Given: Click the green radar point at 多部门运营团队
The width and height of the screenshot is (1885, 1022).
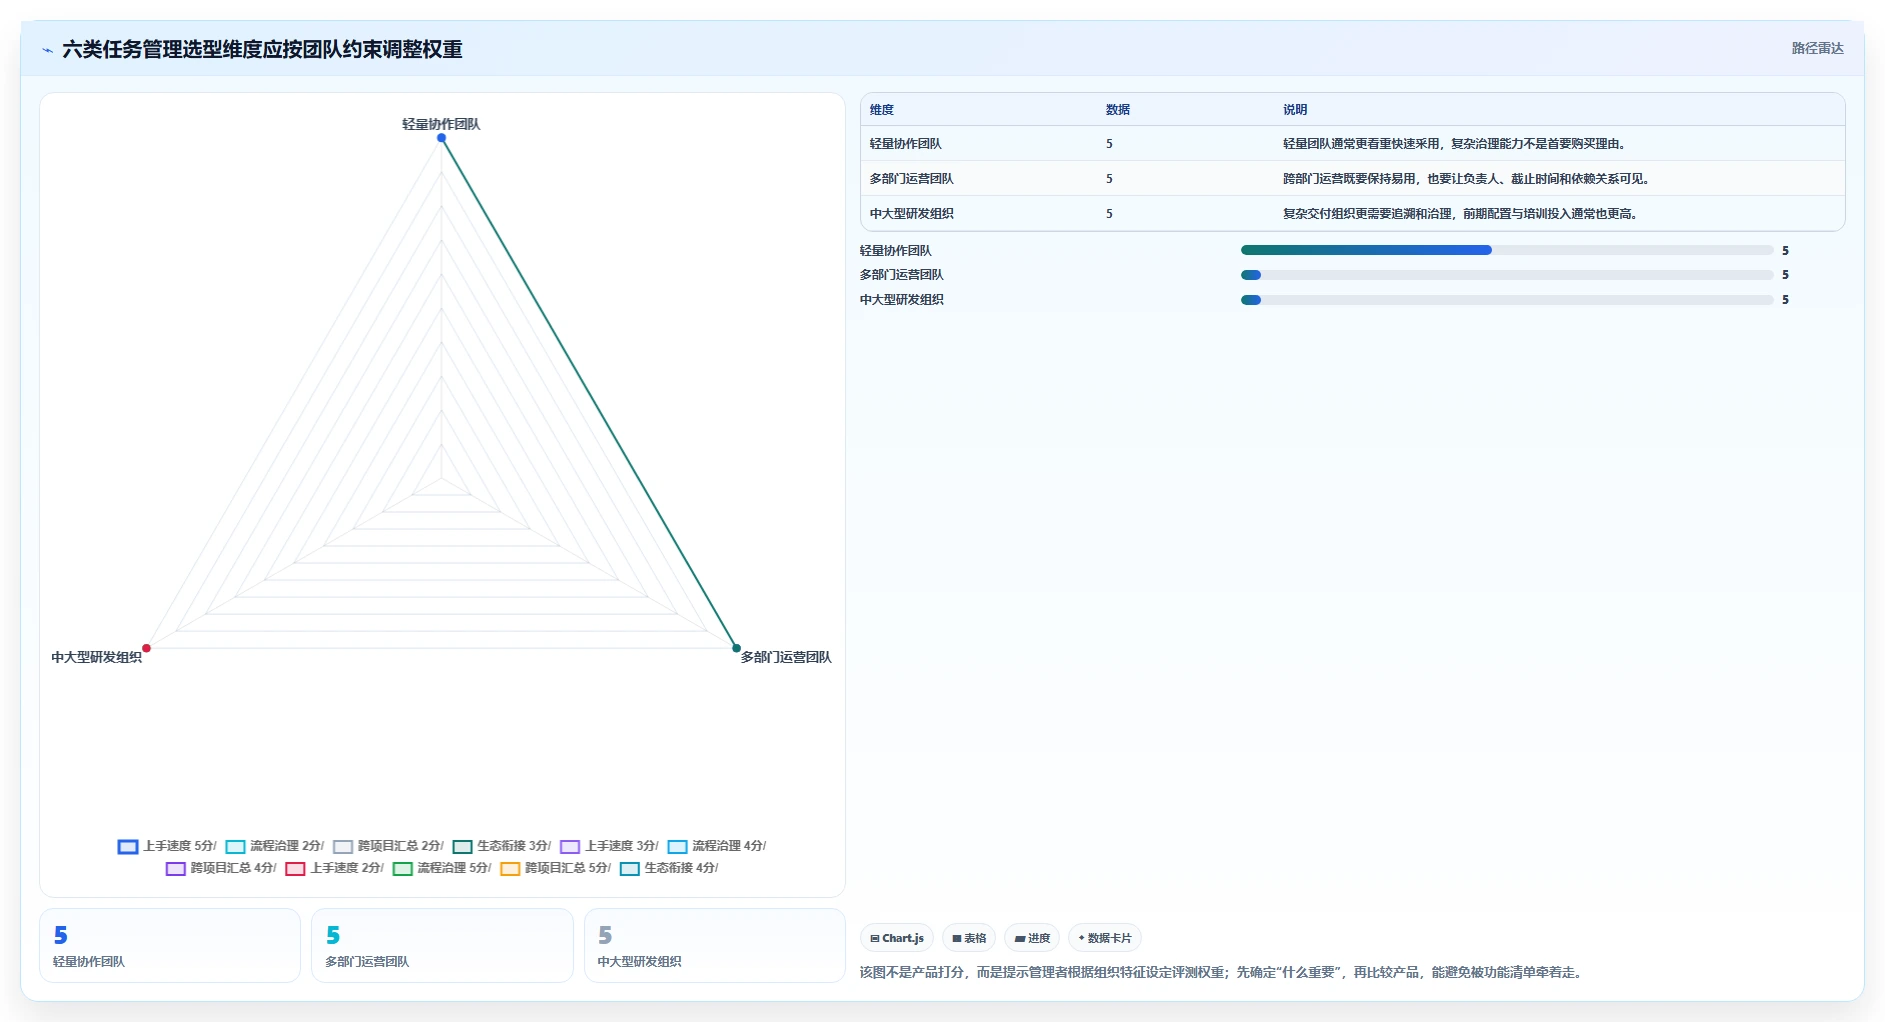Looking at the screenshot, I should [x=737, y=648].
